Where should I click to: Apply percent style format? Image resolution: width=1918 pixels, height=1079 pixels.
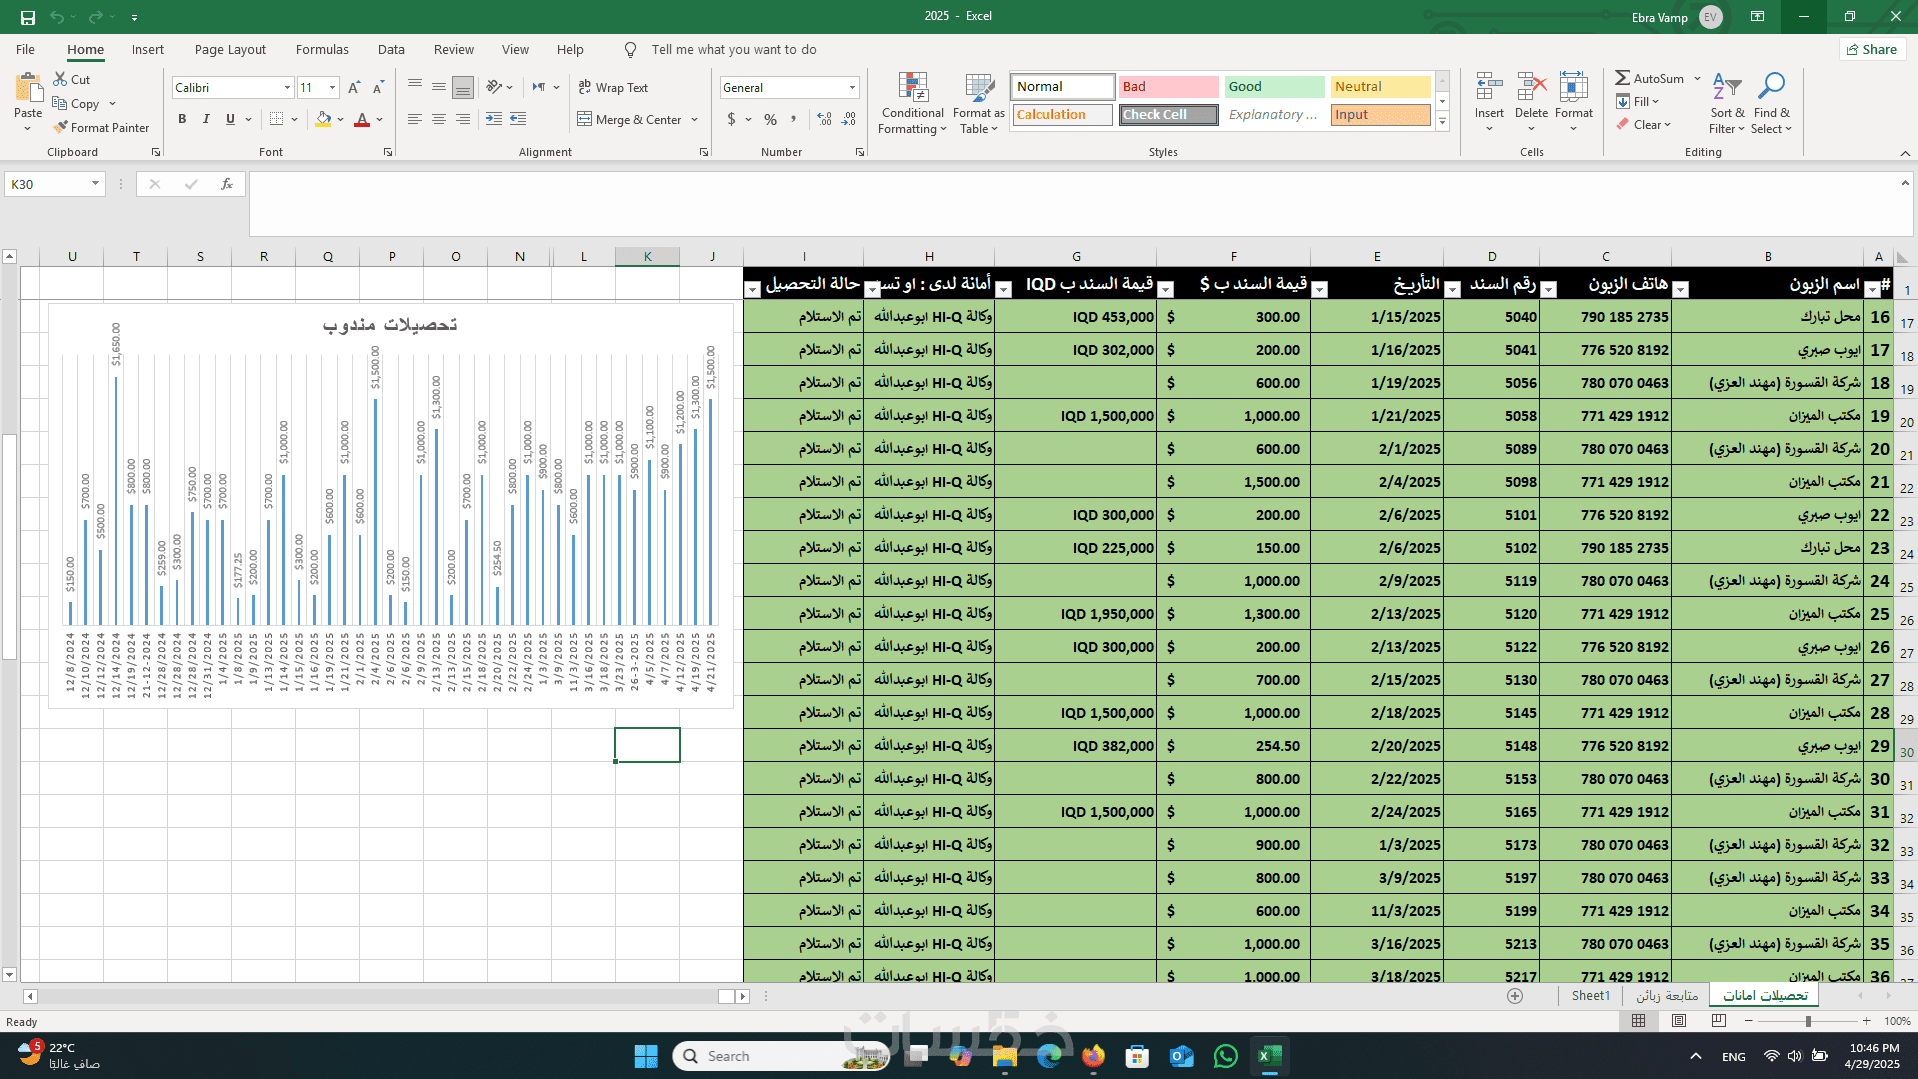pos(770,119)
